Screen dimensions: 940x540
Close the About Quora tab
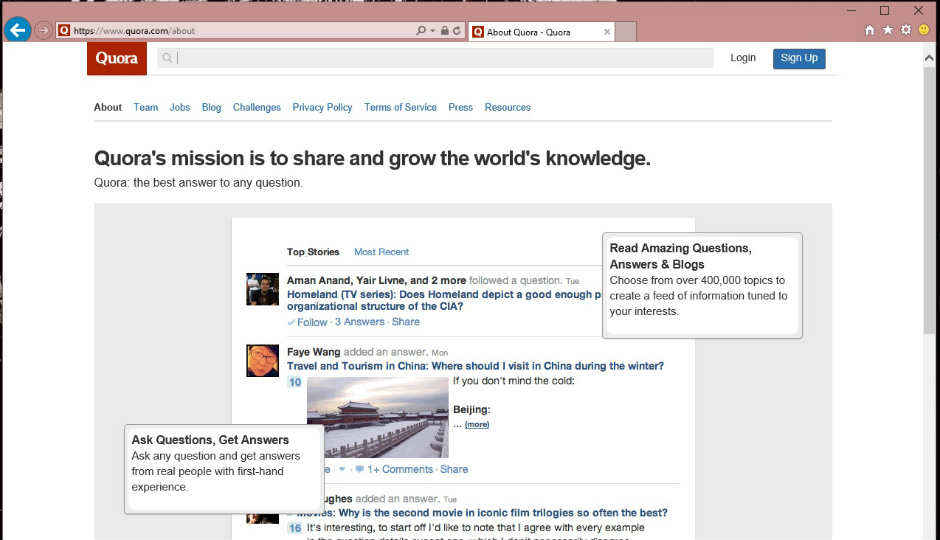click(x=607, y=32)
